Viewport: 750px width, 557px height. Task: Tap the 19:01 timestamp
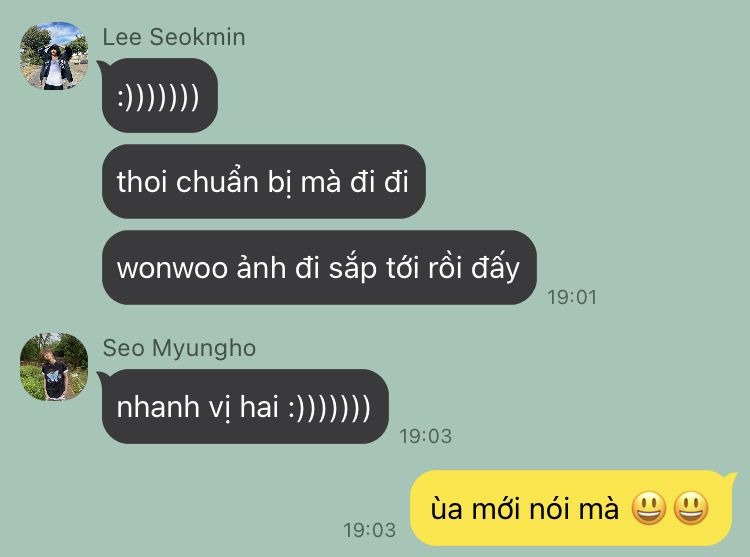tap(572, 297)
